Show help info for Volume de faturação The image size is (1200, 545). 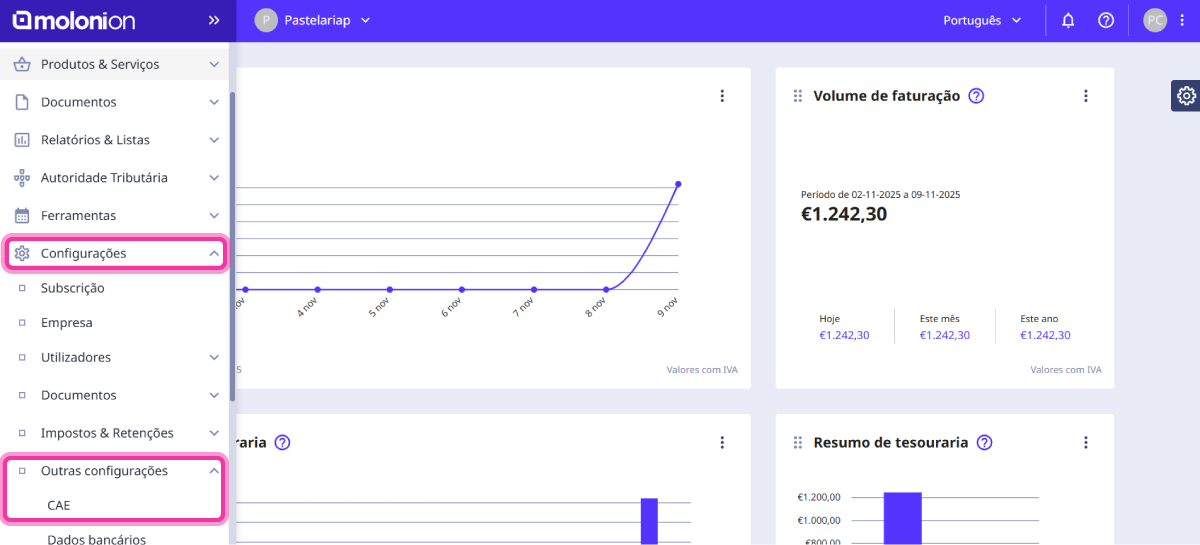point(977,96)
